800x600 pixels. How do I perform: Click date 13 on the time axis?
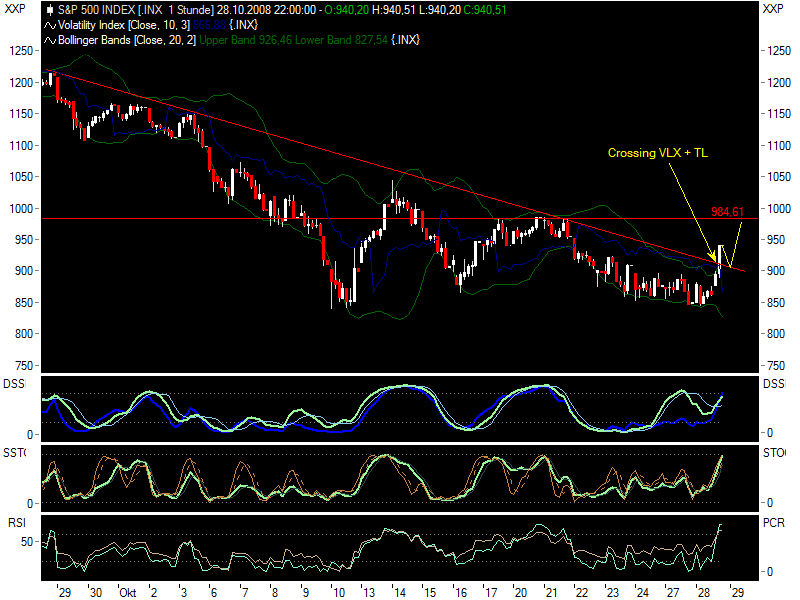(369, 593)
